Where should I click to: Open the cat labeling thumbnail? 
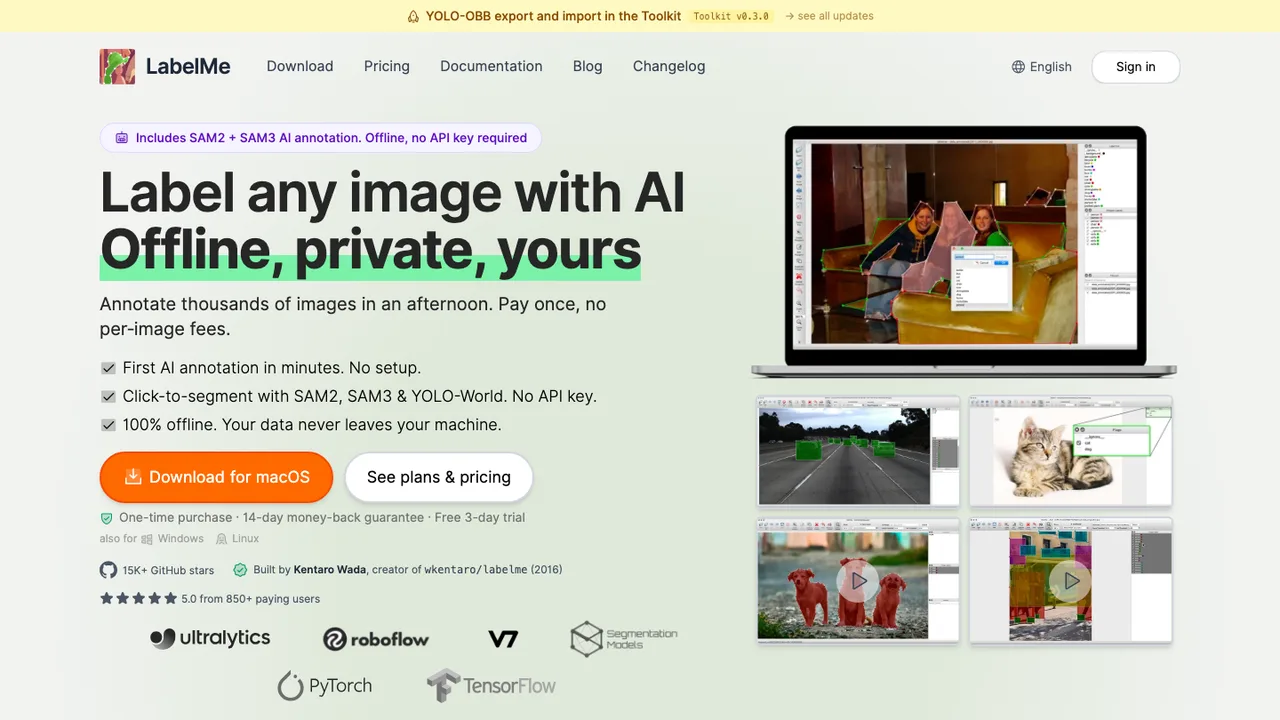click(1071, 452)
